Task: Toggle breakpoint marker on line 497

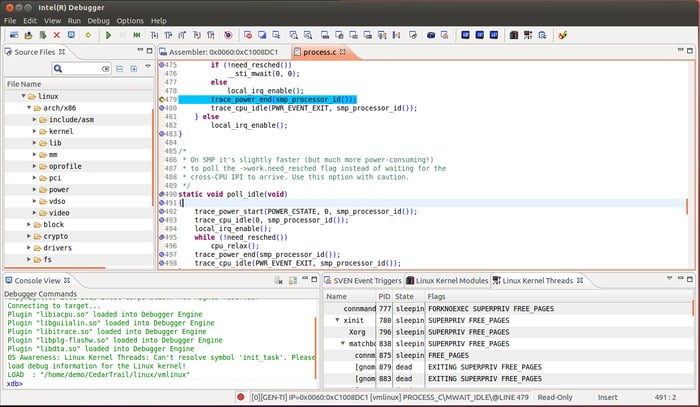Action: 162,254
